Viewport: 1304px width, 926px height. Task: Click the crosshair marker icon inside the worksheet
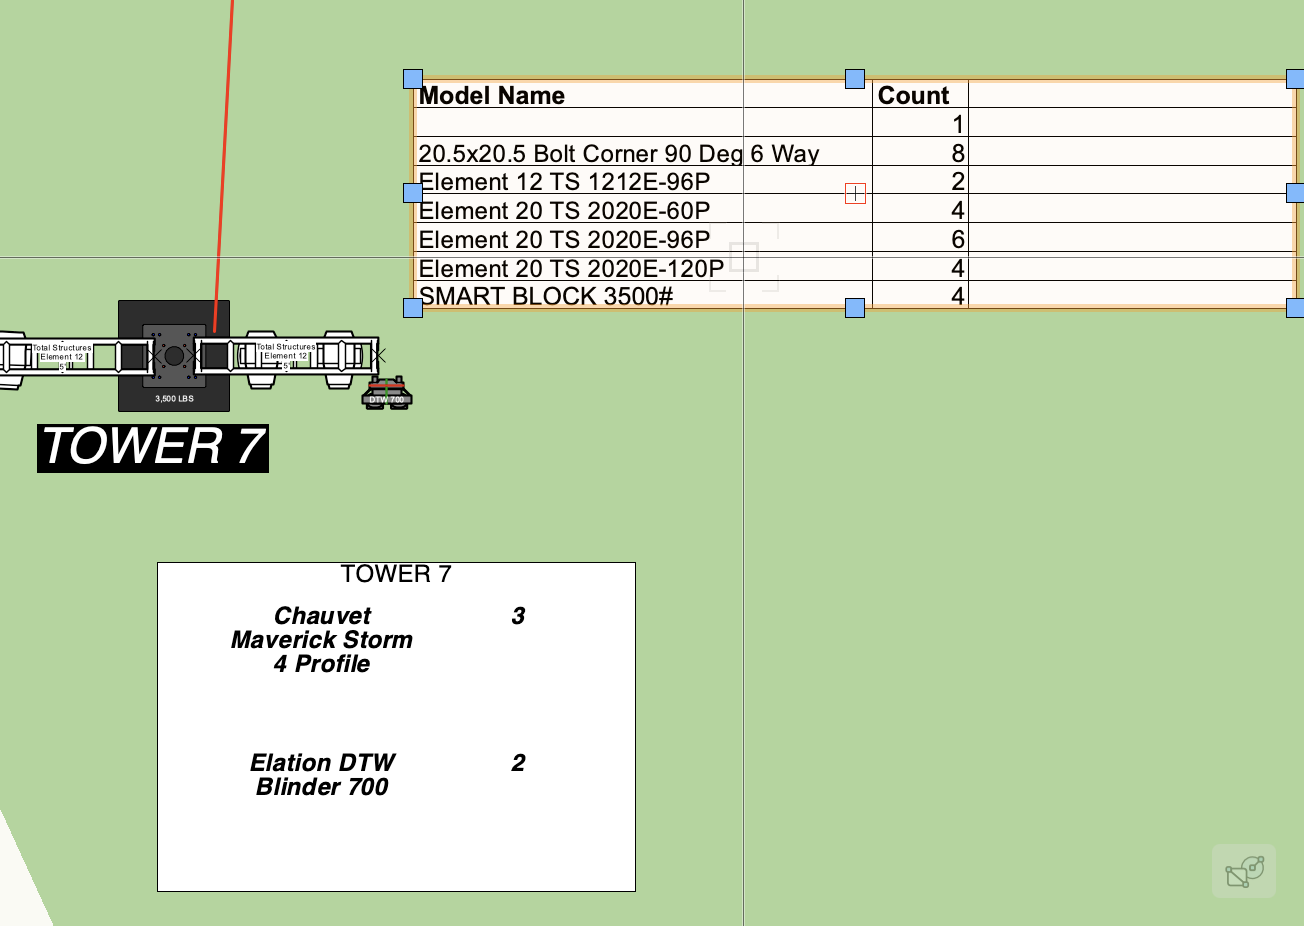click(x=855, y=193)
